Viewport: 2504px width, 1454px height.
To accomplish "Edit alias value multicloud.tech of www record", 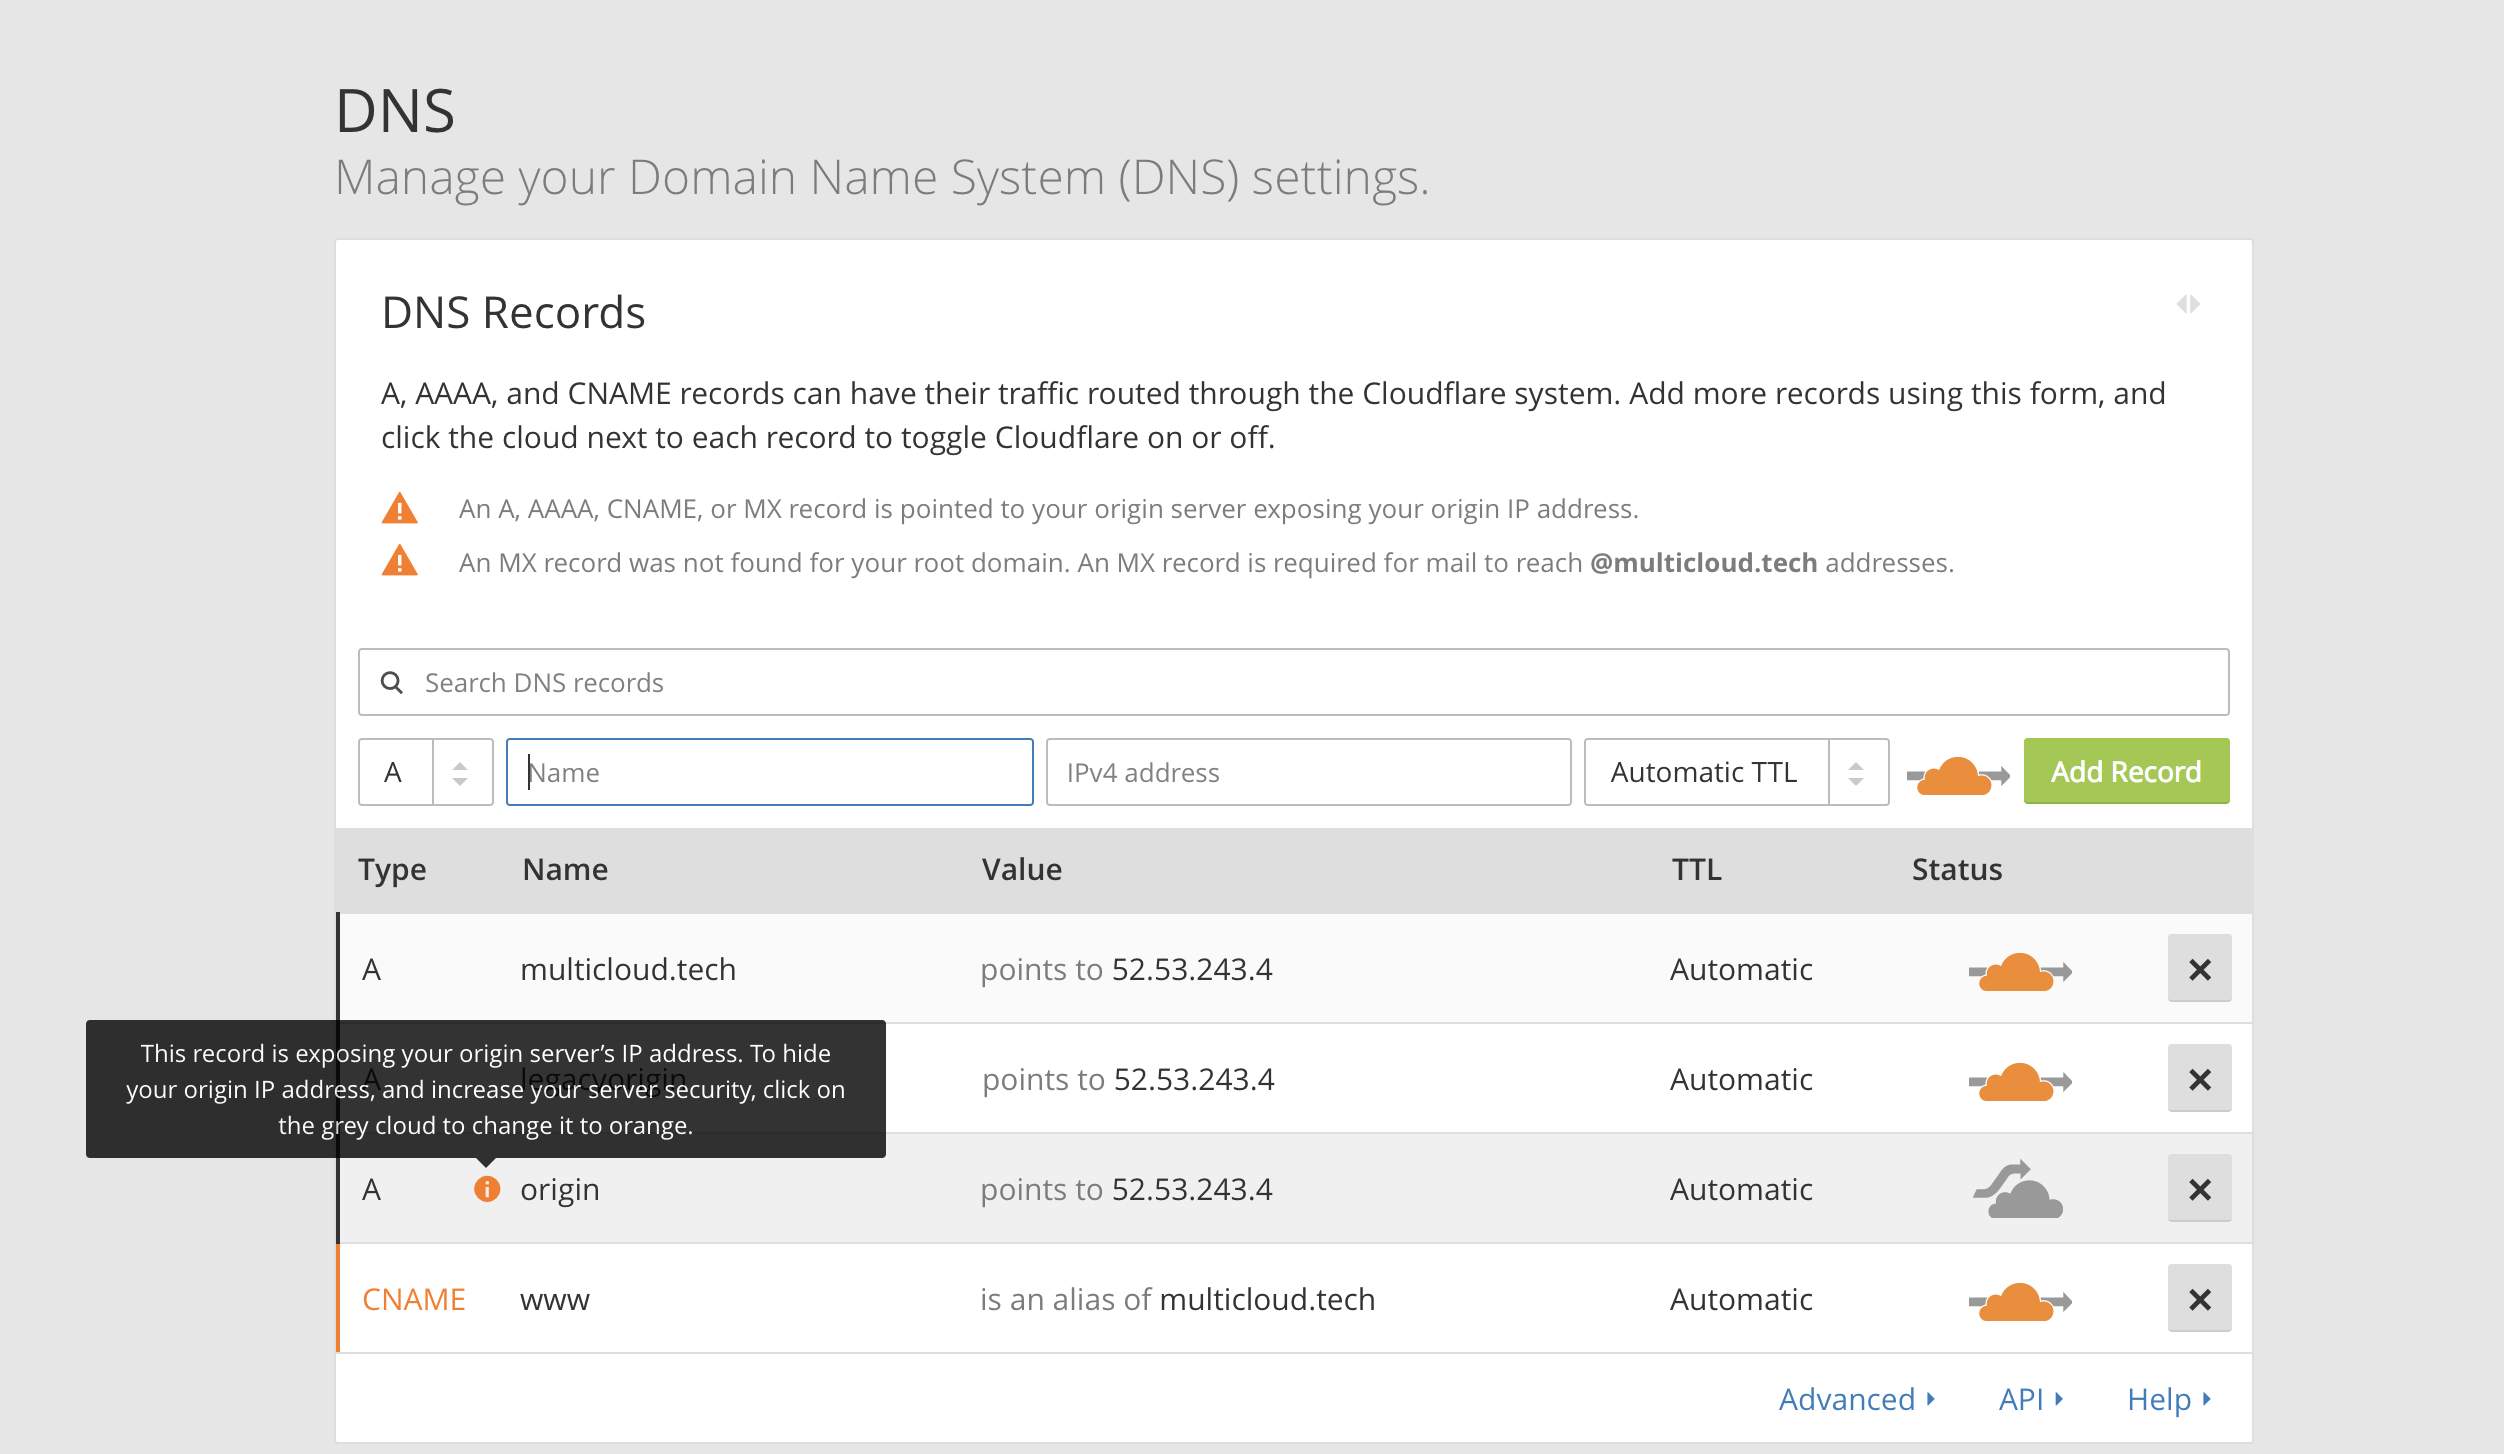I will (1267, 1299).
